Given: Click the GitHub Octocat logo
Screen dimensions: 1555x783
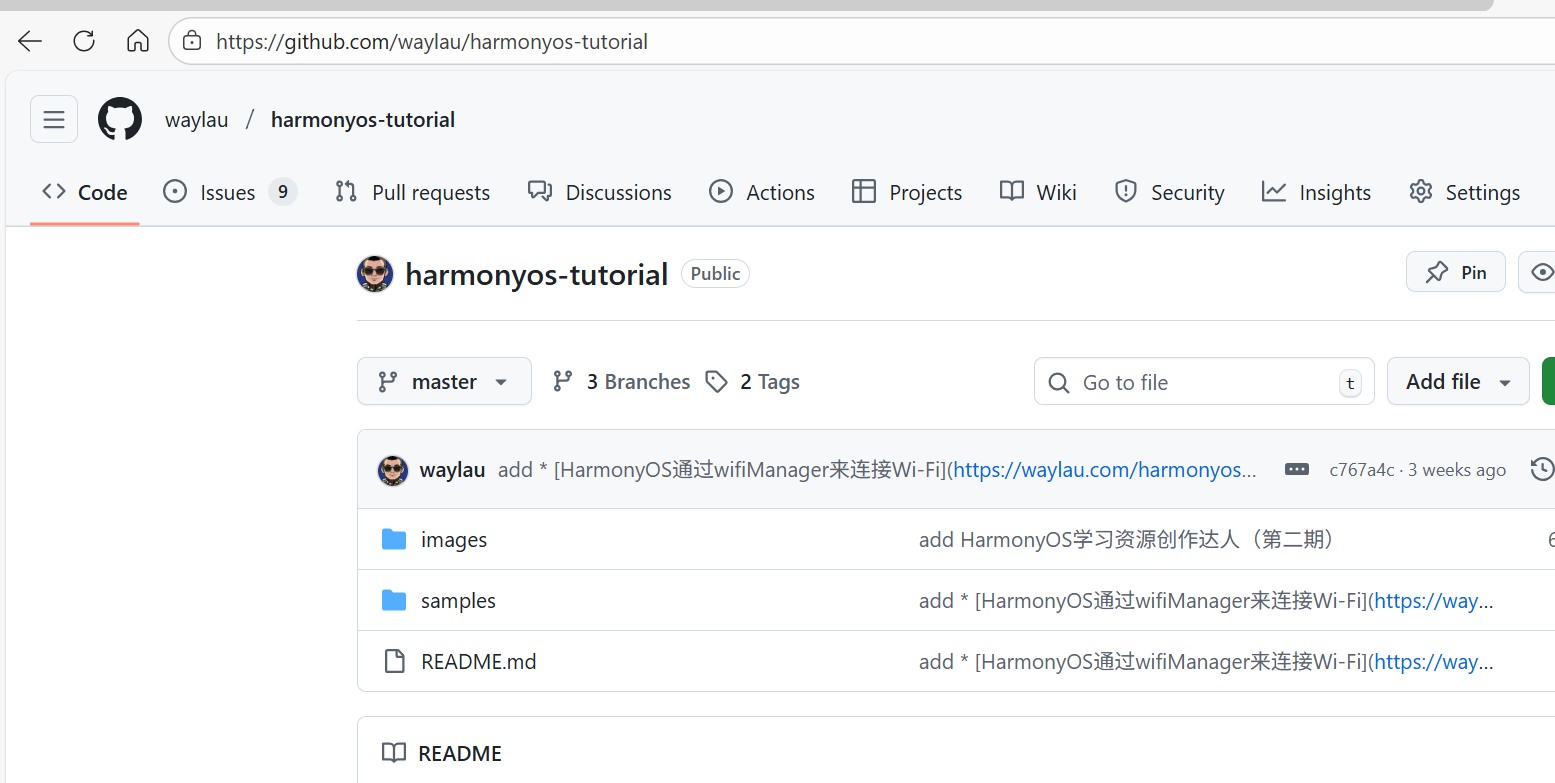Looking at the screenshot, I should pos(120,120).
